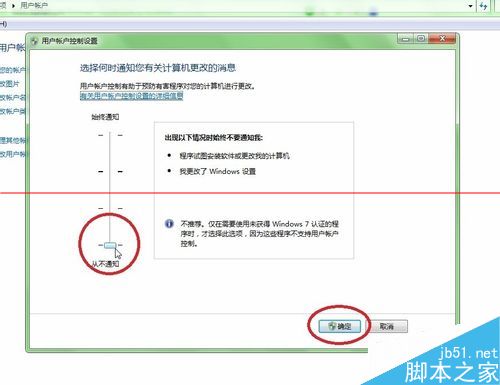Click the bold heading 出现以下情况时始终不要通知我
This screenshot has height=385, width=500.
click(x=214, y=137)
